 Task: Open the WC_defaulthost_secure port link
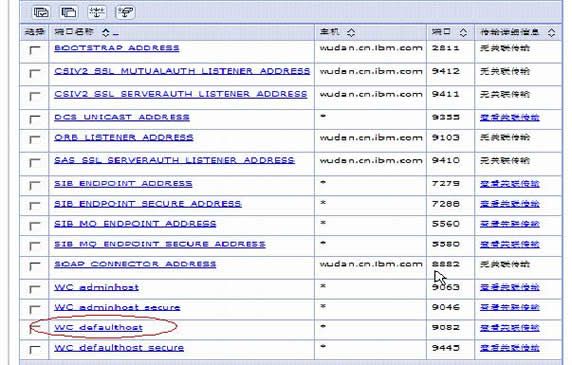119,347
